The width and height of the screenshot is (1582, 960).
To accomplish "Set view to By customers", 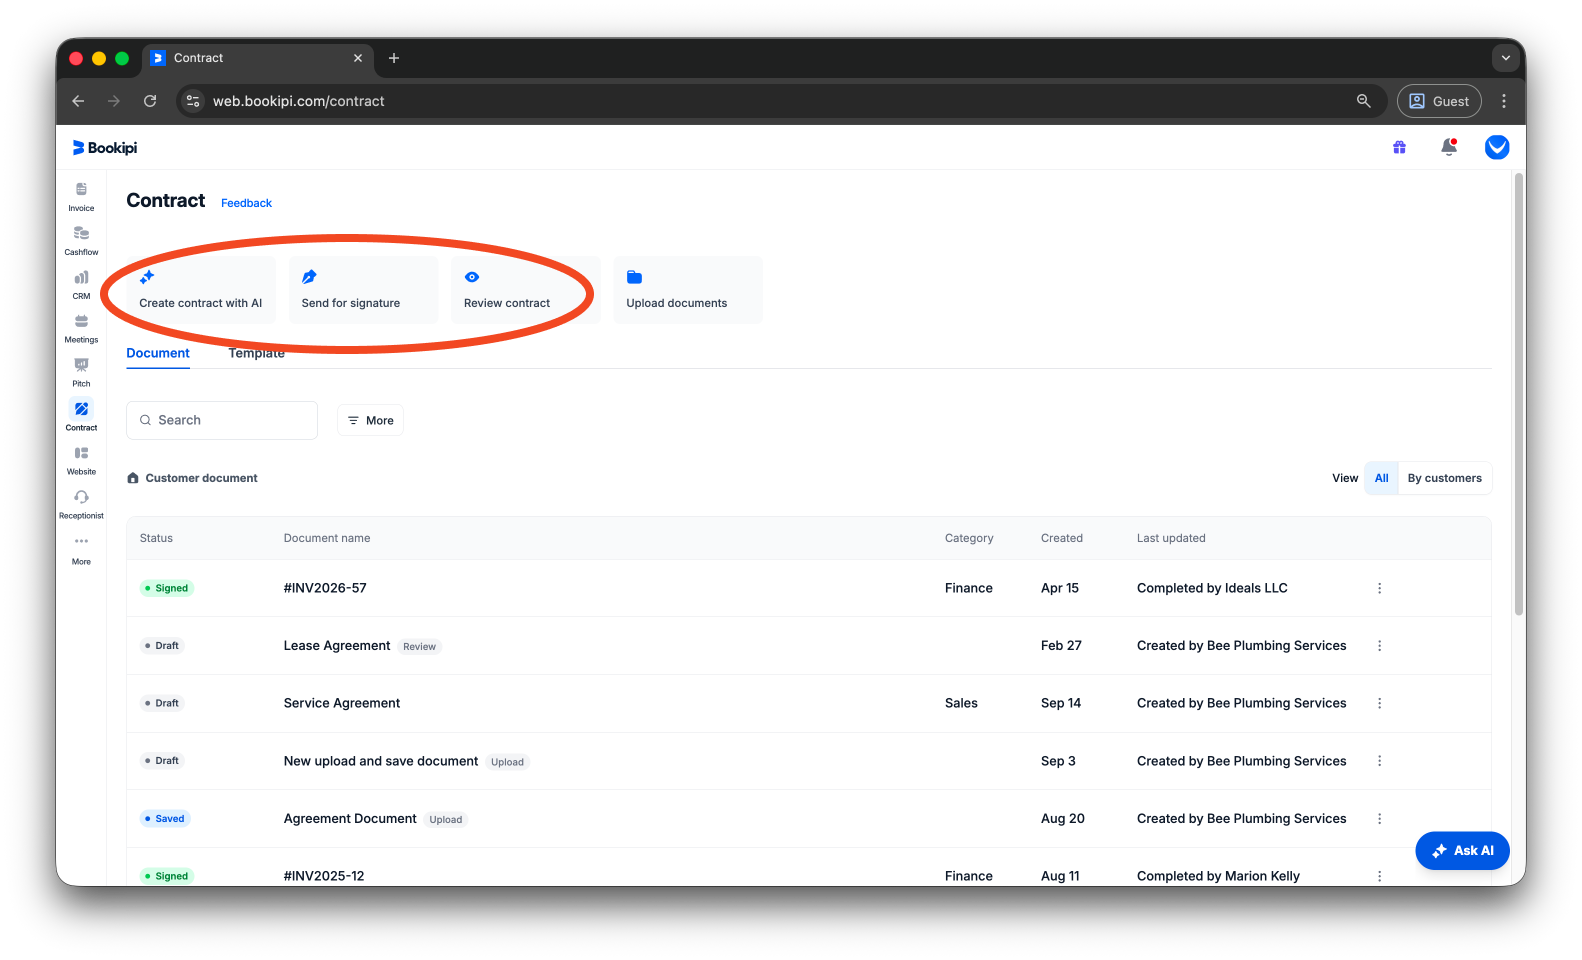I will [1444, 478].
